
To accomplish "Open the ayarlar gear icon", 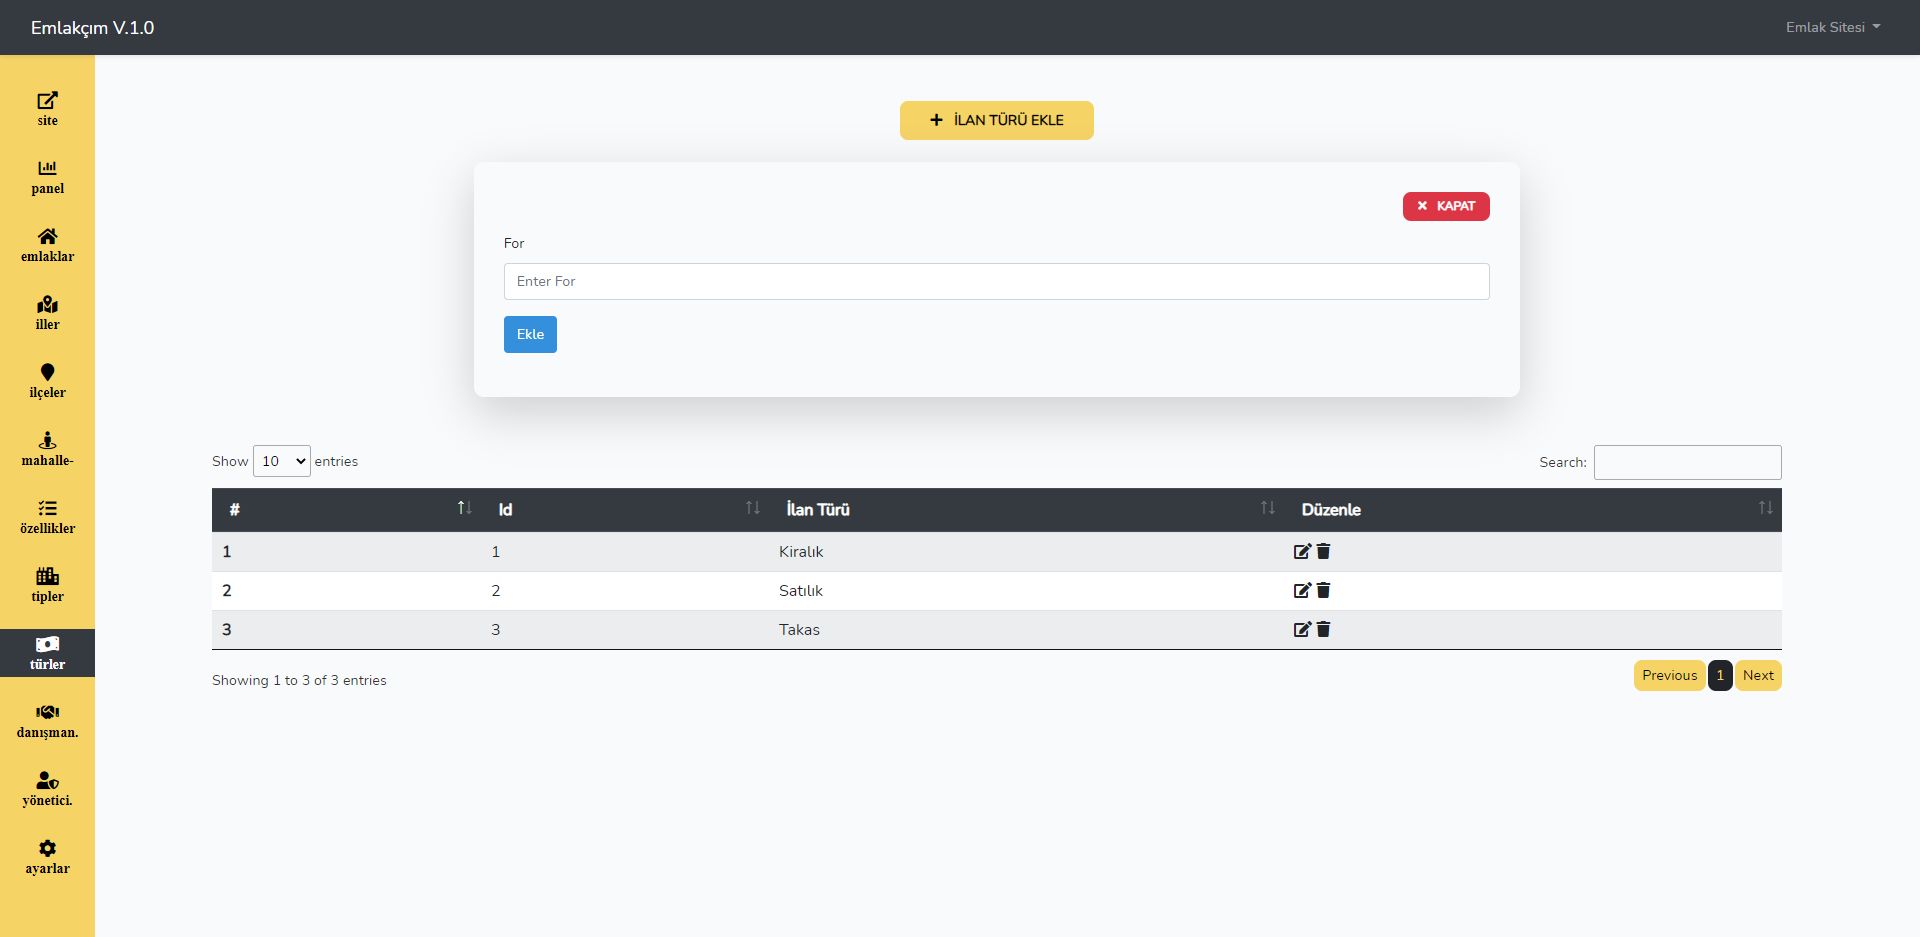I will coord(47,848).
